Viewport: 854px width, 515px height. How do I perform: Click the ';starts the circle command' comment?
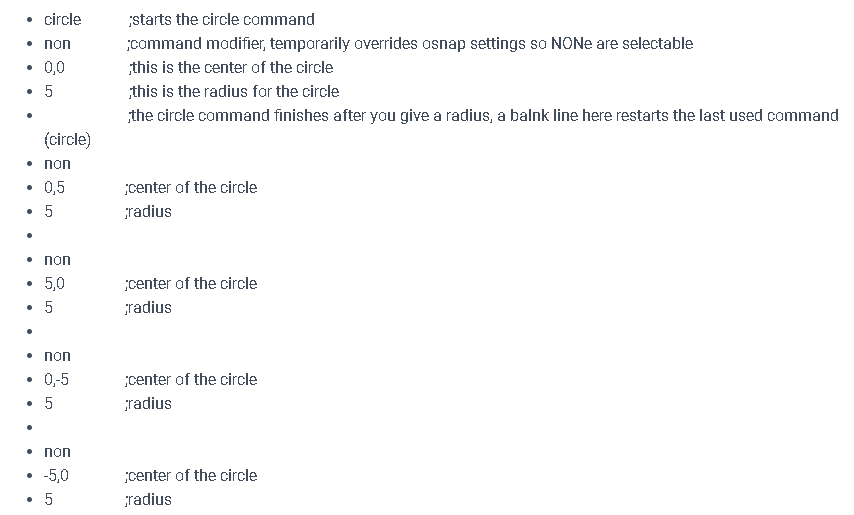[222, 20]
